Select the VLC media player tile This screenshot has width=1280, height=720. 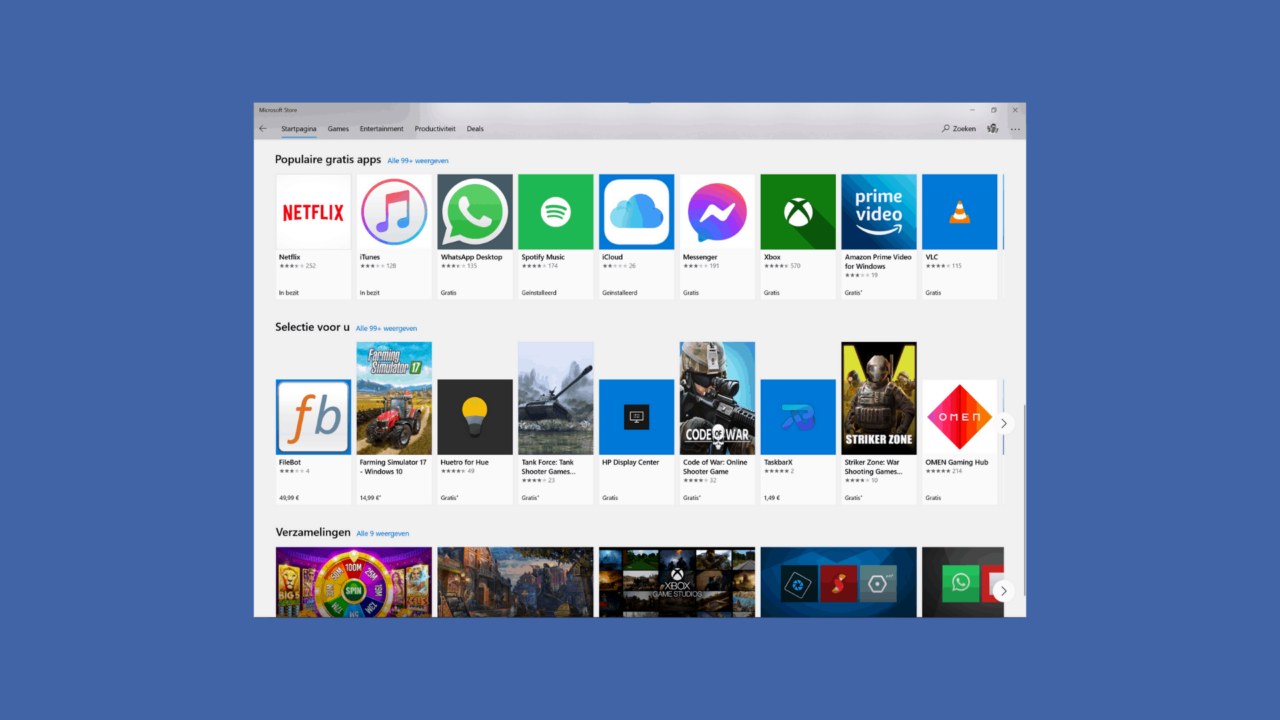[959, 212]
